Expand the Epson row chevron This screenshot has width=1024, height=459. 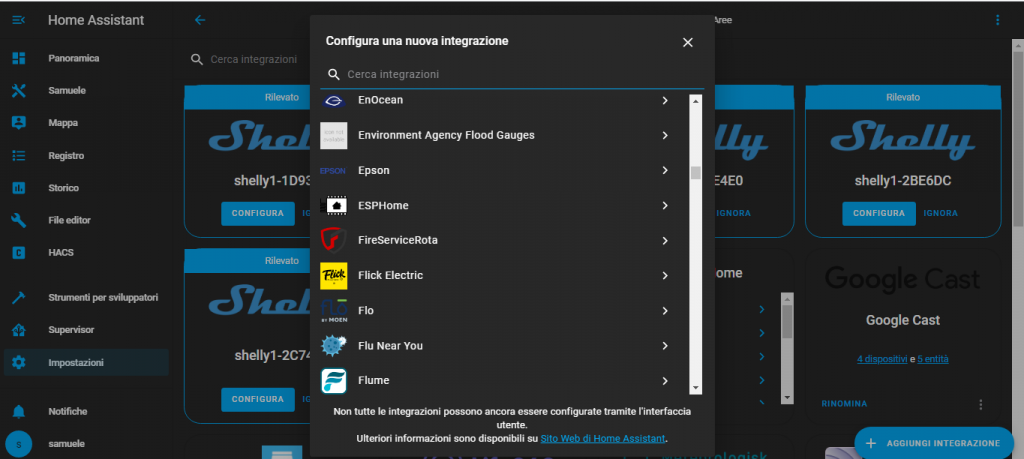[665, 170]
